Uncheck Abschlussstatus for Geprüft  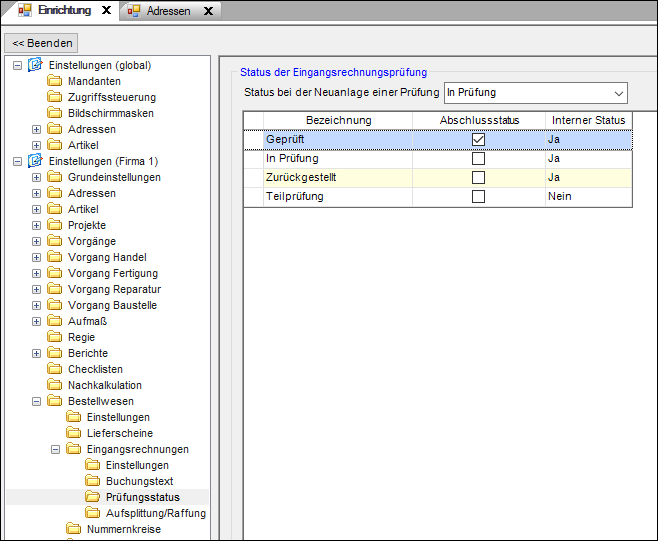click(478, 139)
